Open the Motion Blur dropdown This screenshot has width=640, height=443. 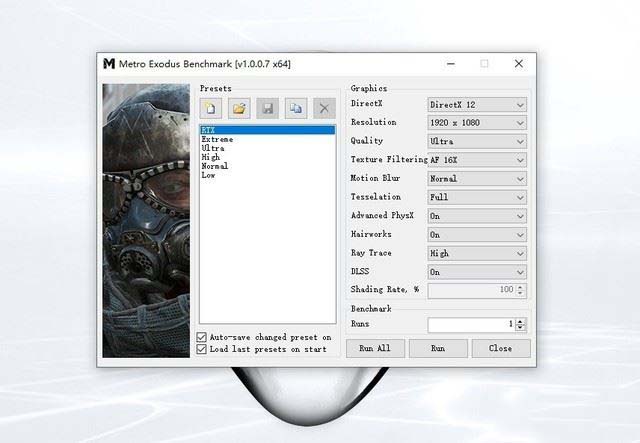477,179
